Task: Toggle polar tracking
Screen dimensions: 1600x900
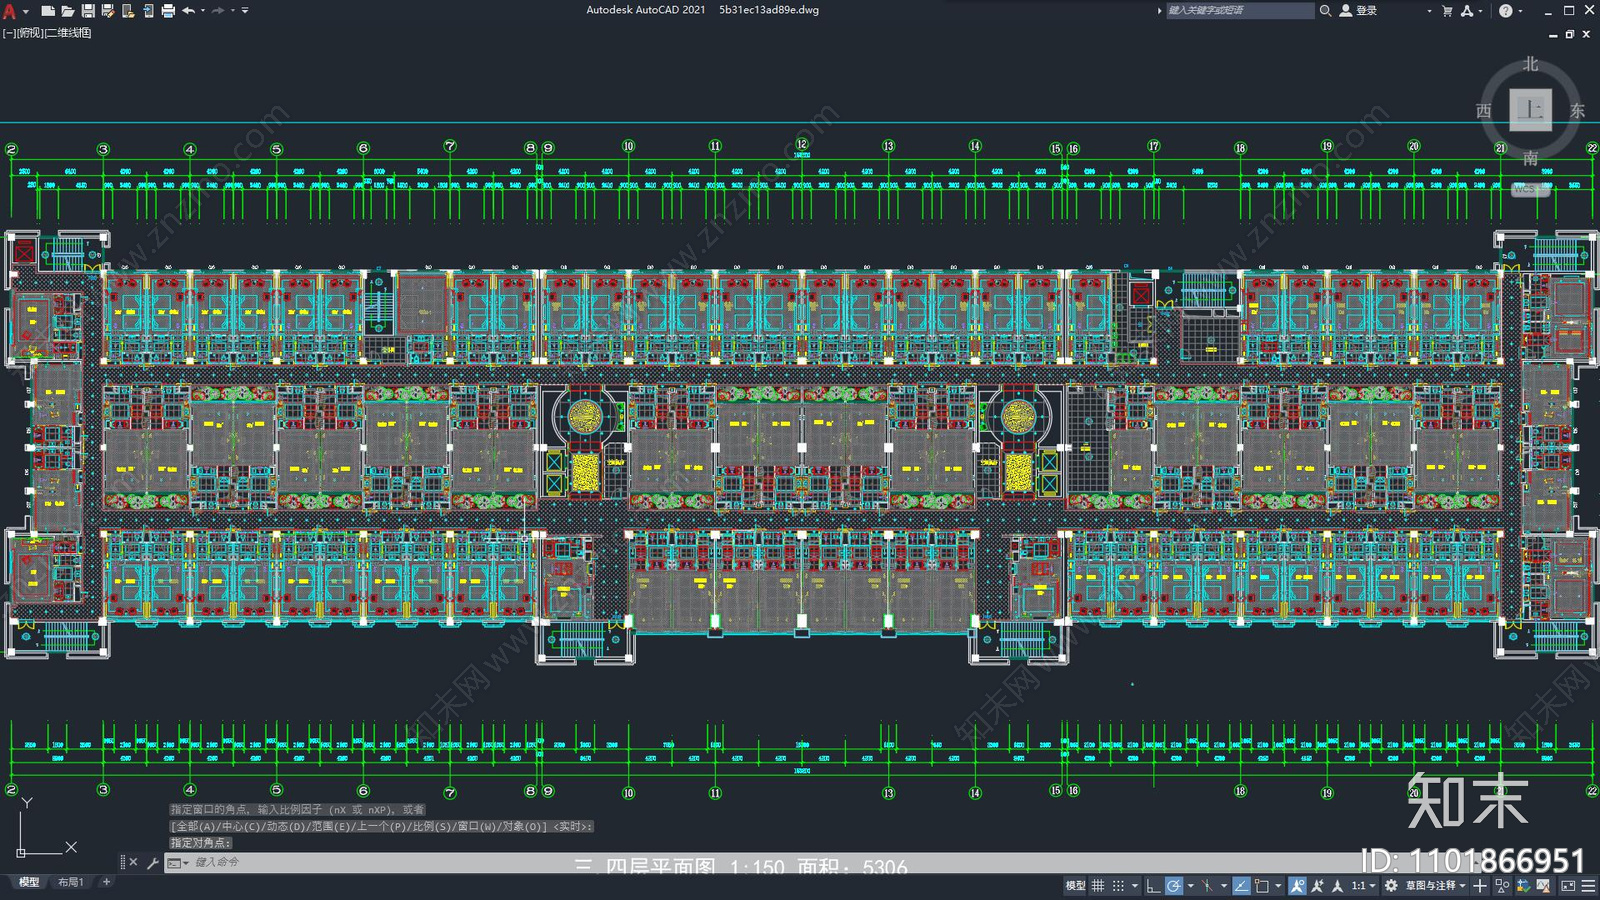Action: 1174,886
